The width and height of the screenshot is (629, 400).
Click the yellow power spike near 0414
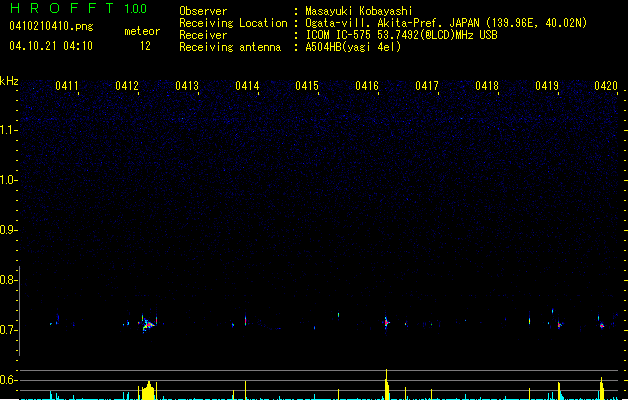pos(246,390)
